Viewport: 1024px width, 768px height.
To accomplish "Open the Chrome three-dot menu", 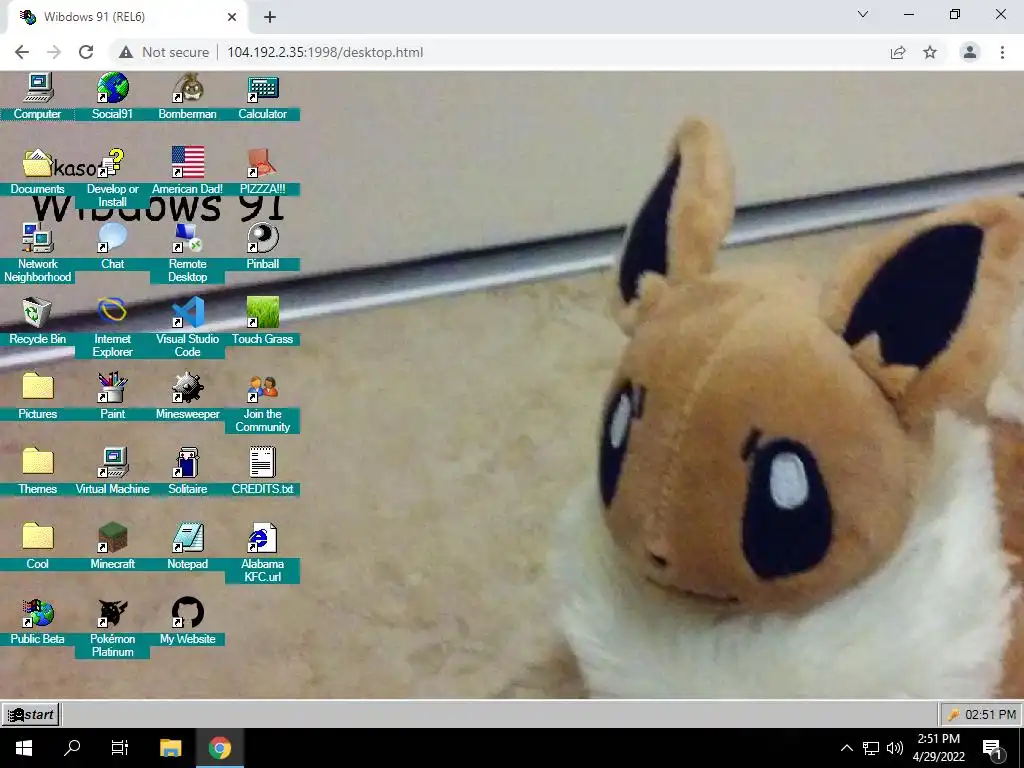I will [x=1002, y=52].
